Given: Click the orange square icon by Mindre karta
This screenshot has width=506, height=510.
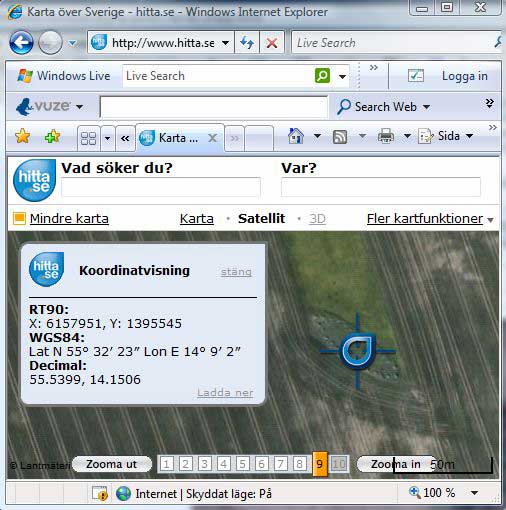Looking at the screenshot, I should coord(19,219).
